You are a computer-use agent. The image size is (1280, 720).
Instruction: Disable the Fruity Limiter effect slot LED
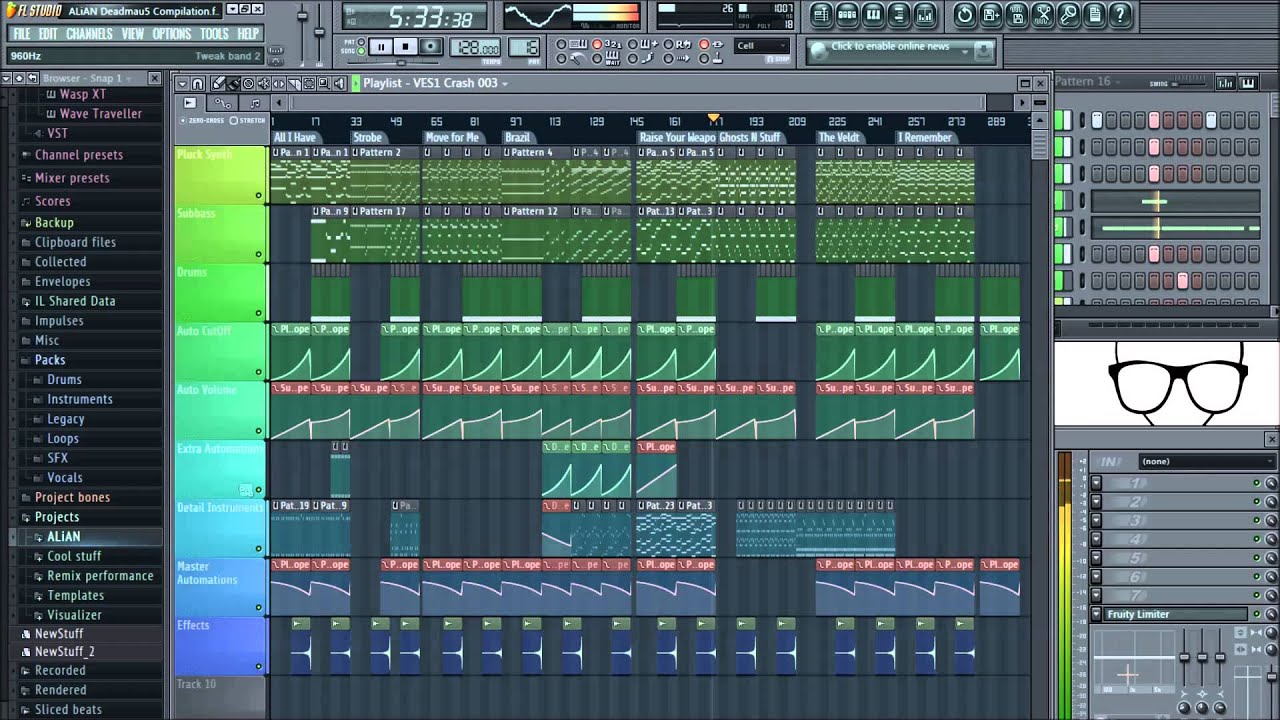pyautogui.click(x=1257, y=614)
